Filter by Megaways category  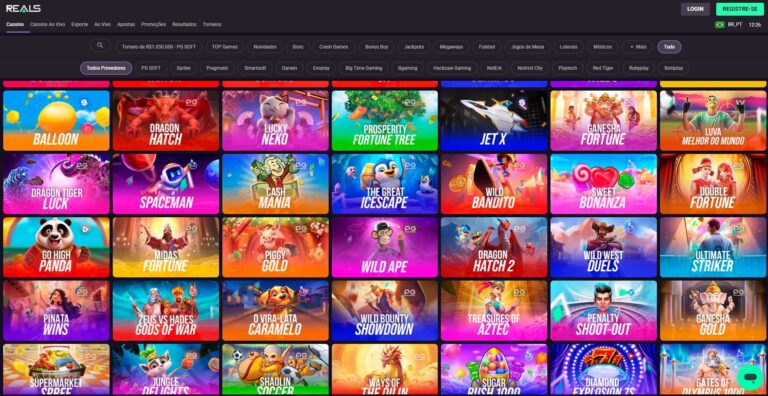pyautogui.click(x=451, y=47)
